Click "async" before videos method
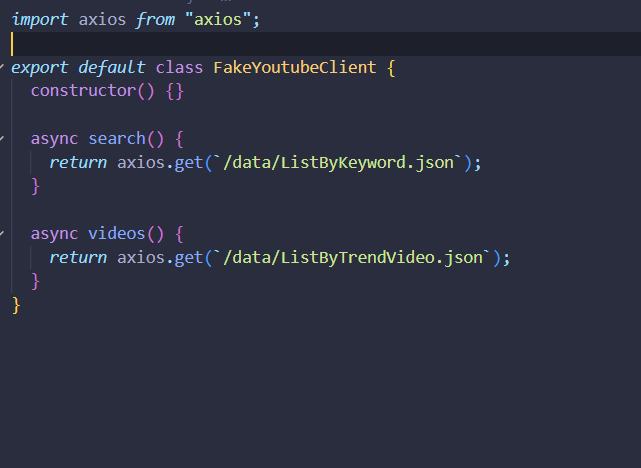Image resolution: width=641 pixels, height=468 pixels. click(54, 234)
